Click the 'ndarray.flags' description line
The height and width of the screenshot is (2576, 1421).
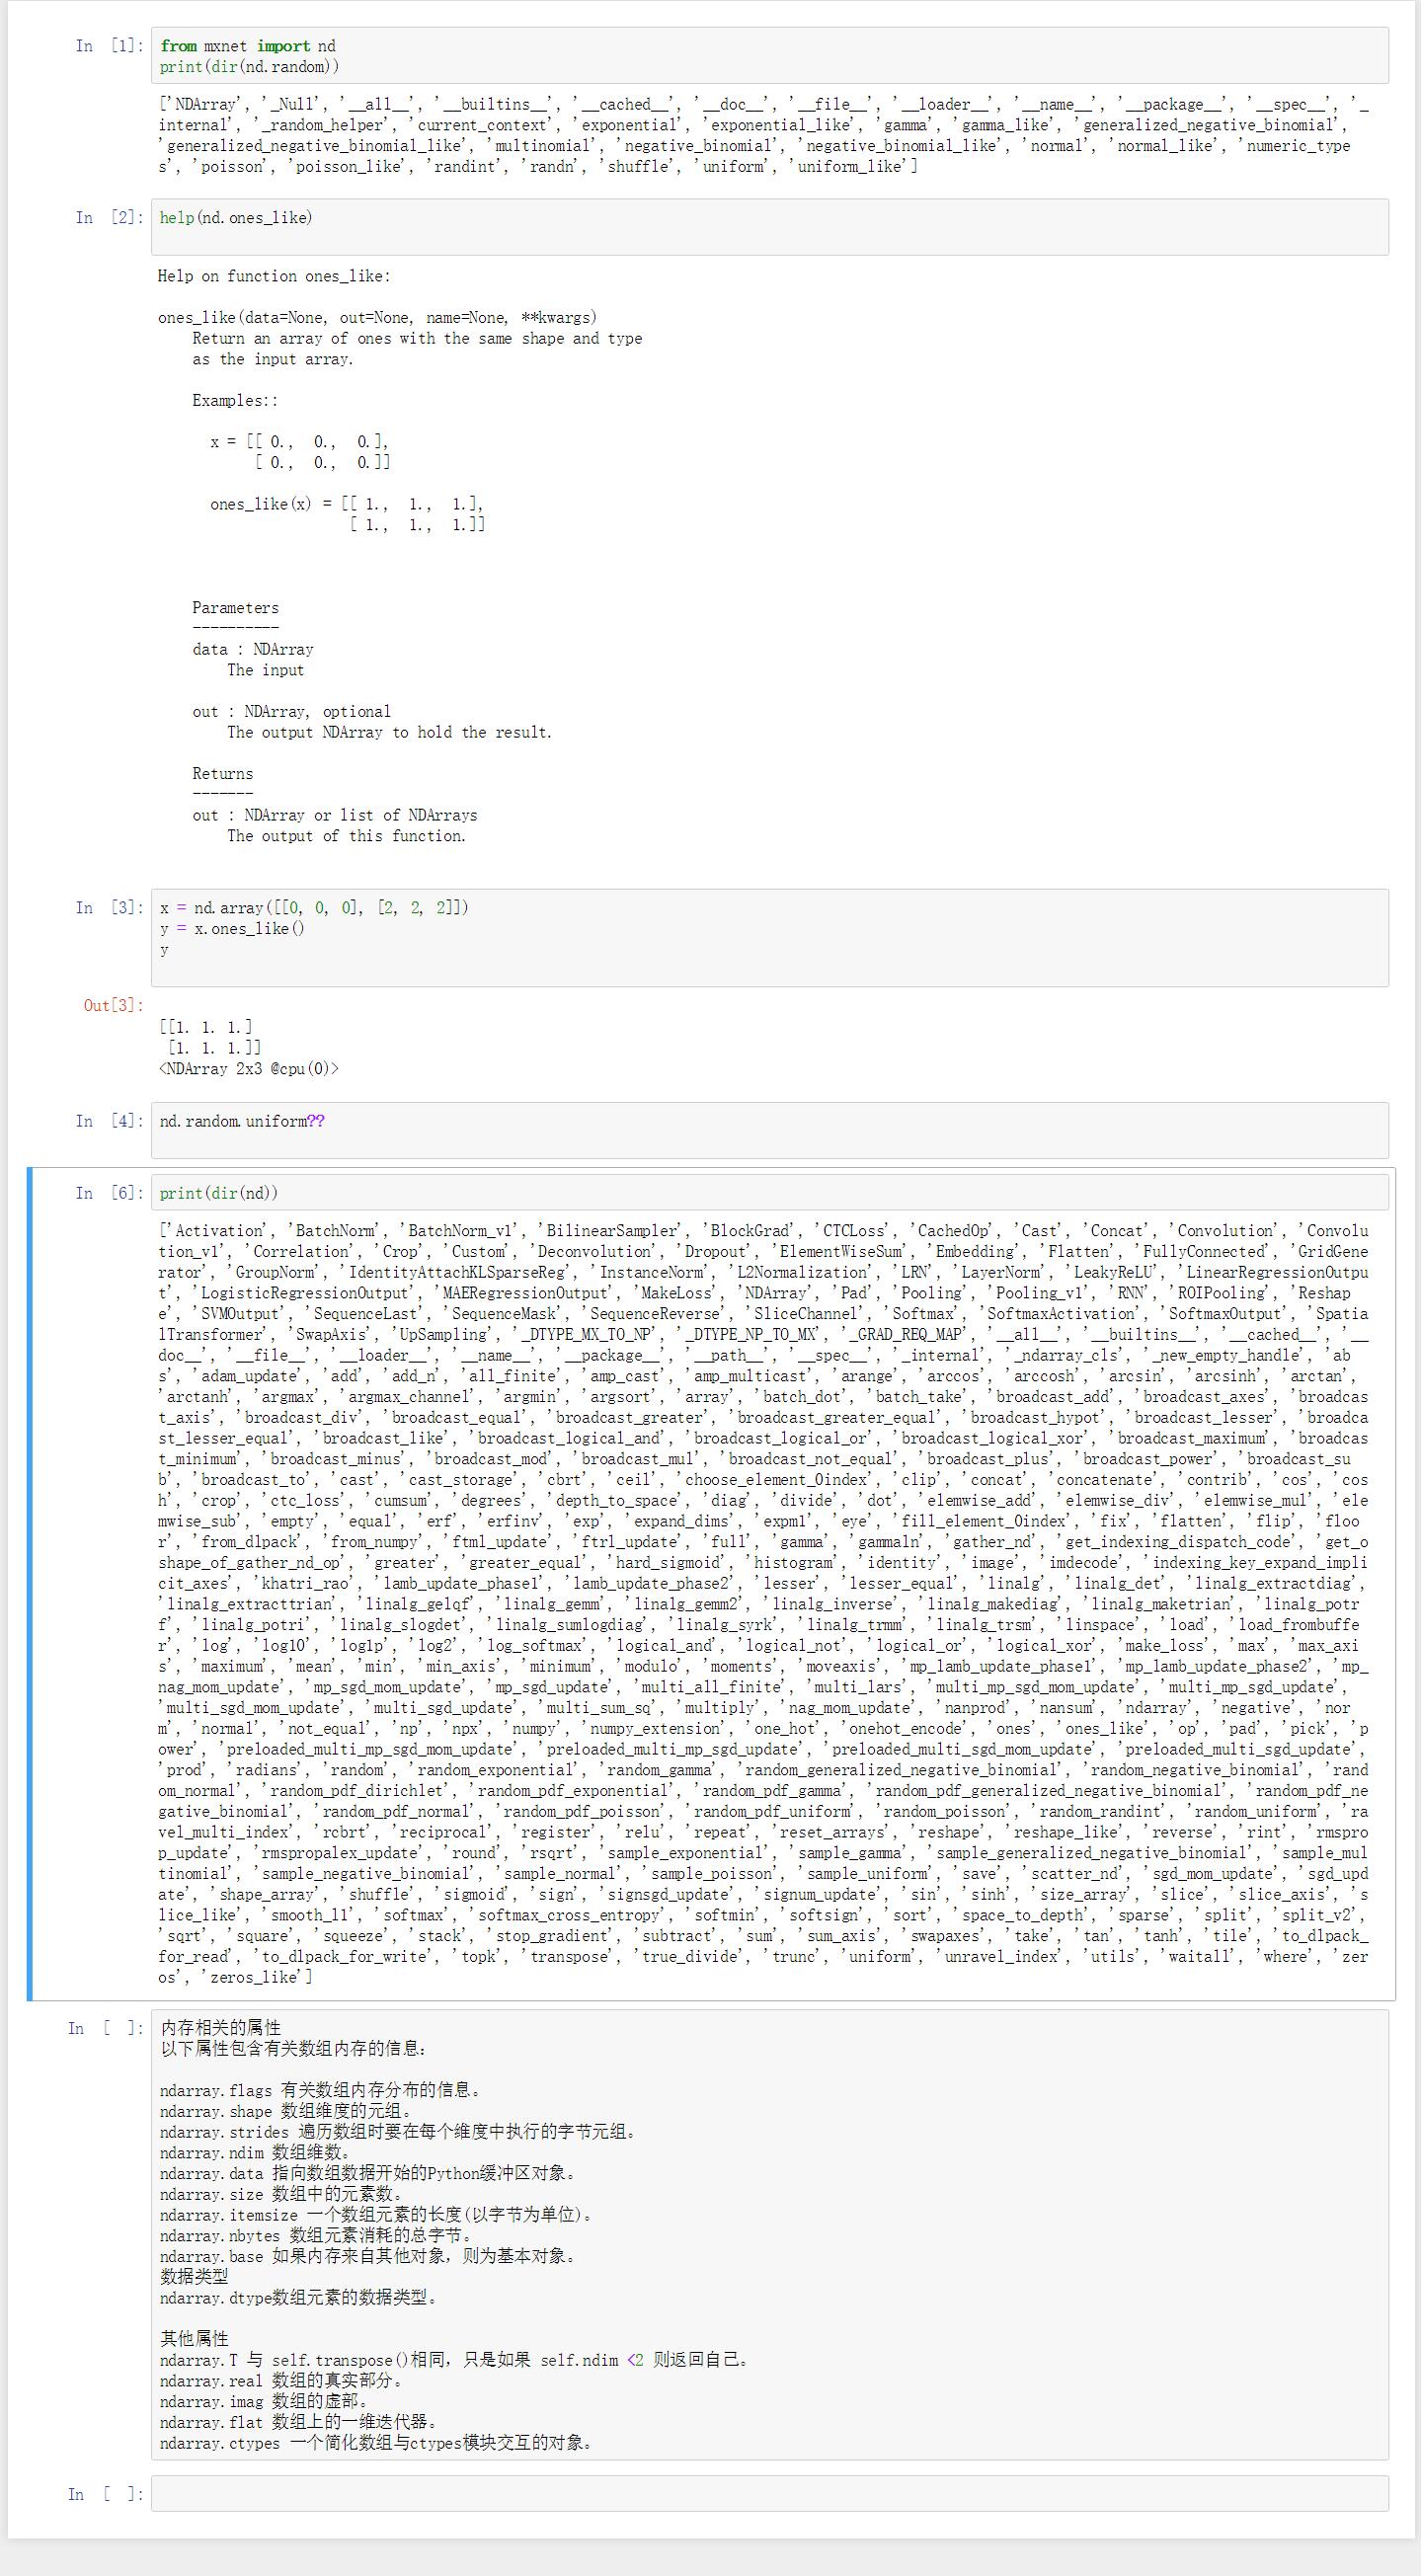tap(322, 2090)
